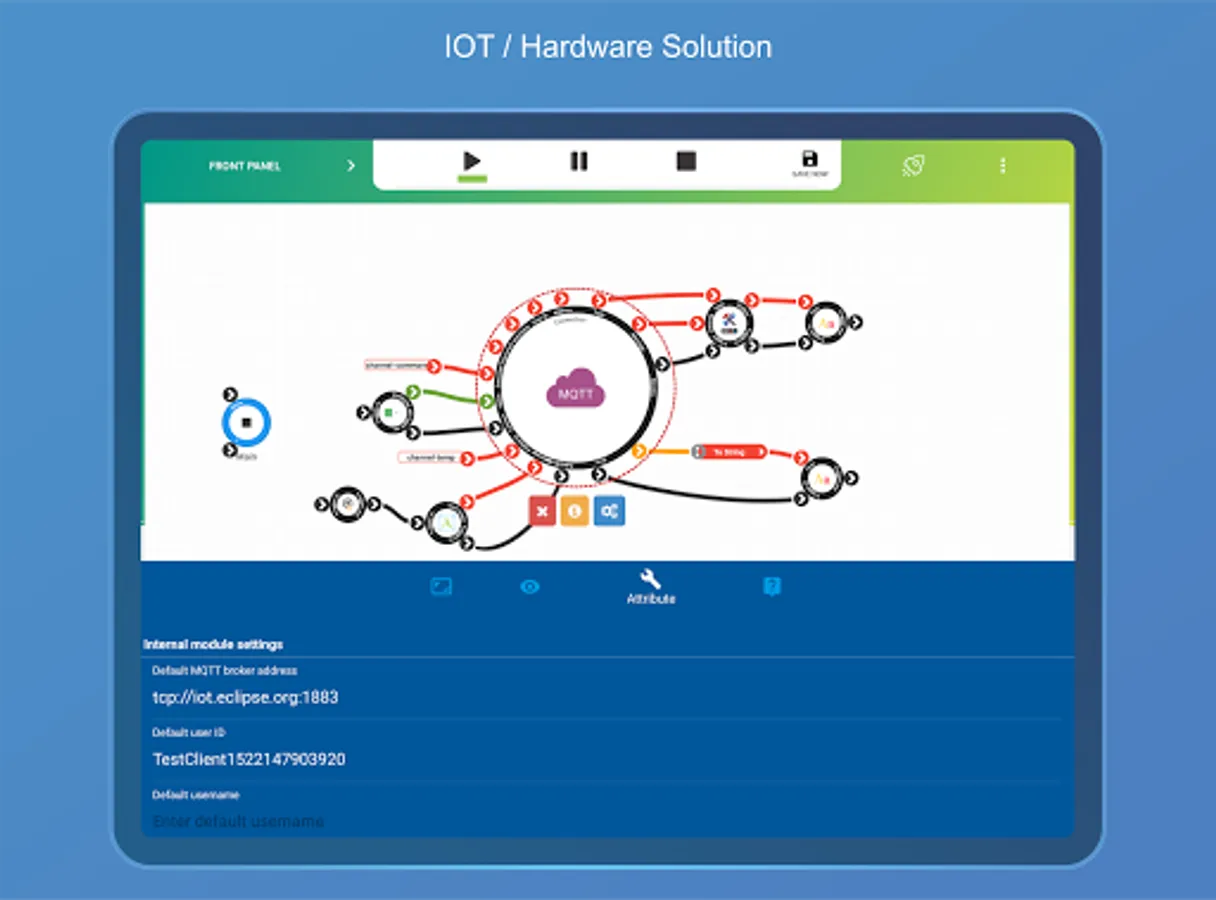Click the tools node at top right
Image resolution: width=1216 pixels, height=900 pixels.
pos(729,323)
